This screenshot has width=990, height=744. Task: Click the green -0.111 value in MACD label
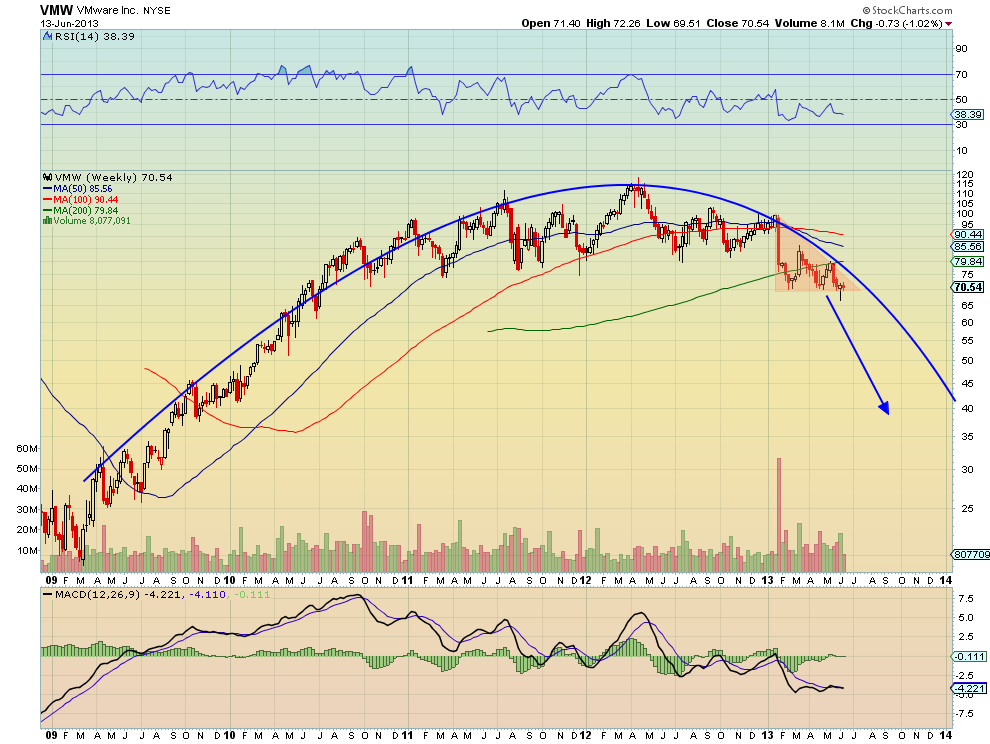tap(252, 594)
